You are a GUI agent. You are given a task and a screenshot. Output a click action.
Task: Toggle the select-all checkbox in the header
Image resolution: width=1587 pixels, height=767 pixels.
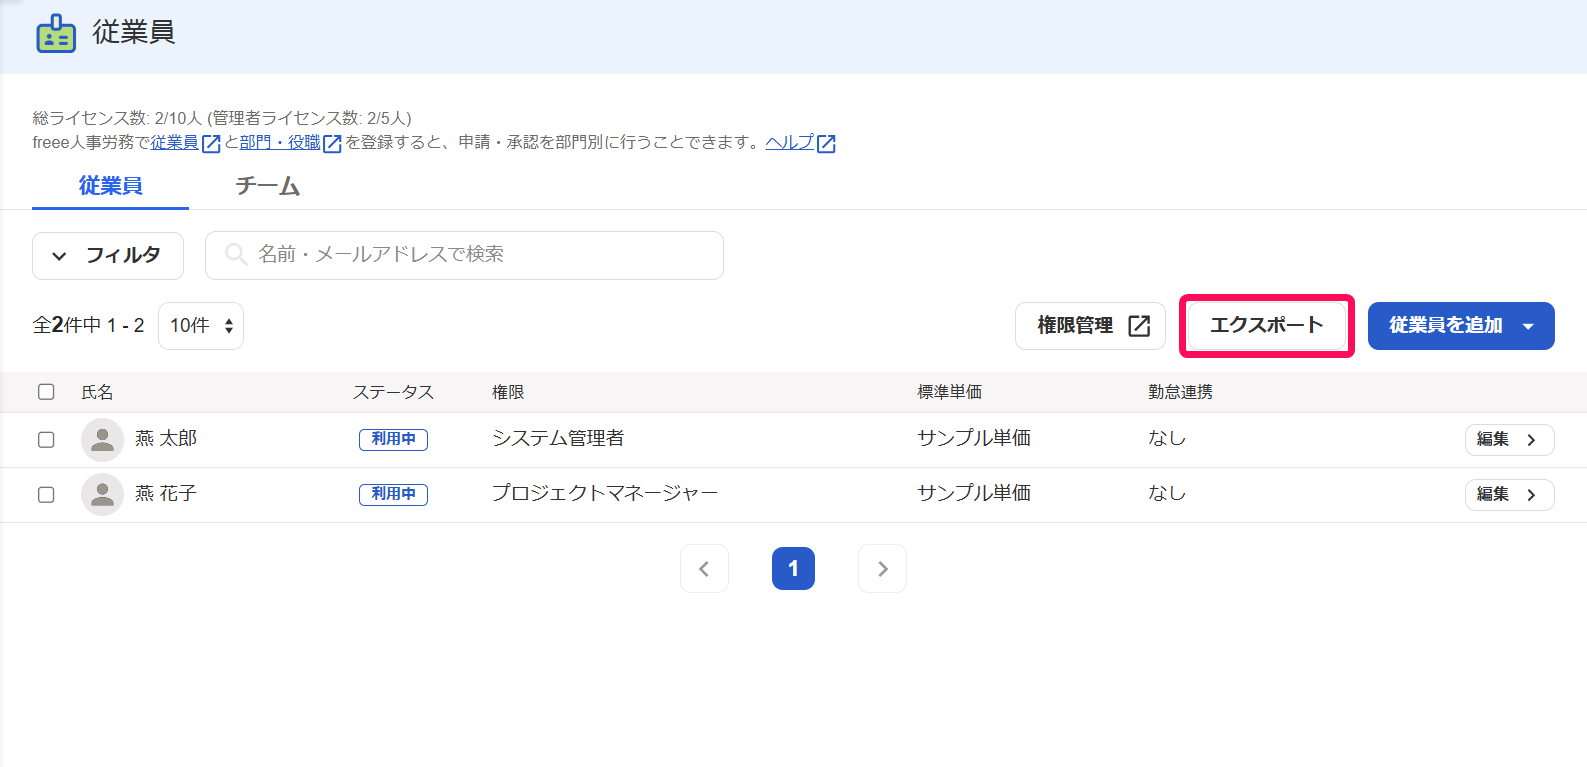pos(46,392)
